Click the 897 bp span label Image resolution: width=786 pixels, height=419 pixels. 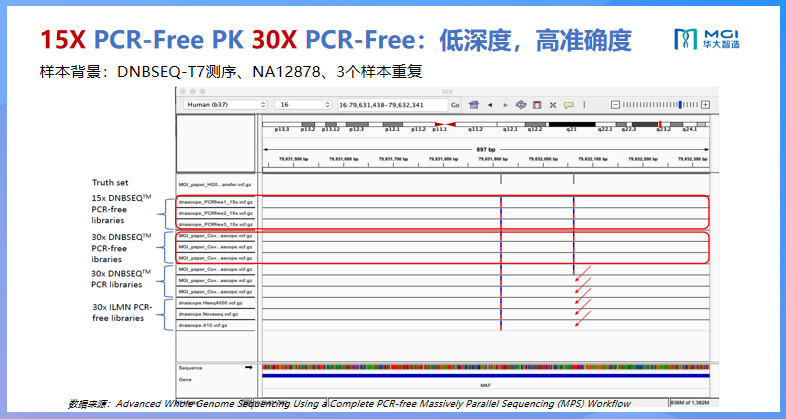(x=486, y=149)
